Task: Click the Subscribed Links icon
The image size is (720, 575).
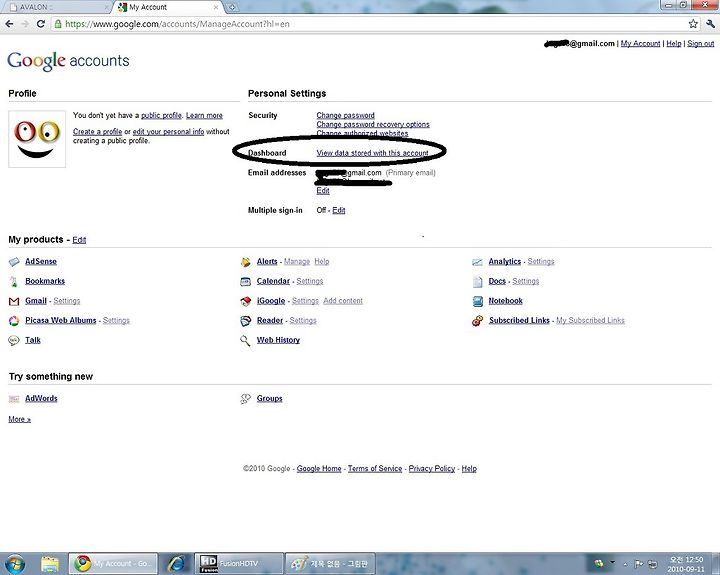Action: pos(478,321)
